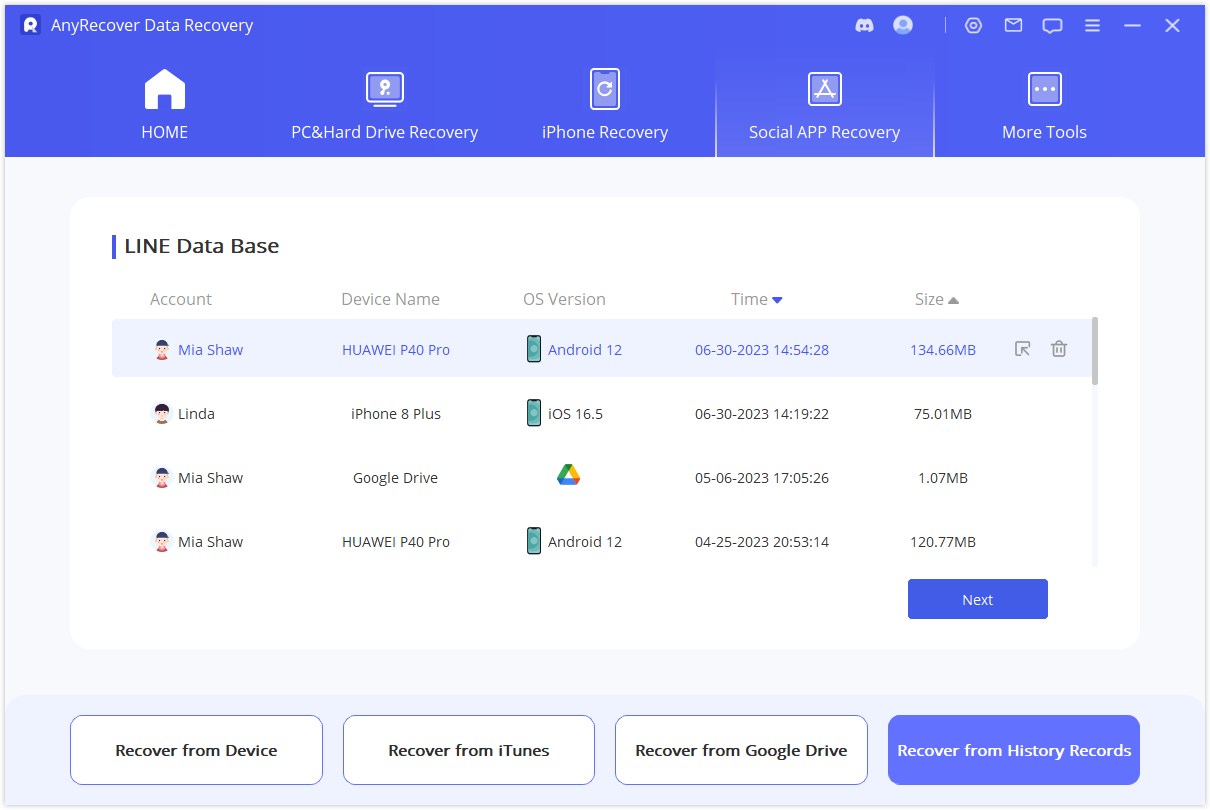This screenshot has height=810, width=1210.
Task: Open More Tools
Action: pos(1044,103)
